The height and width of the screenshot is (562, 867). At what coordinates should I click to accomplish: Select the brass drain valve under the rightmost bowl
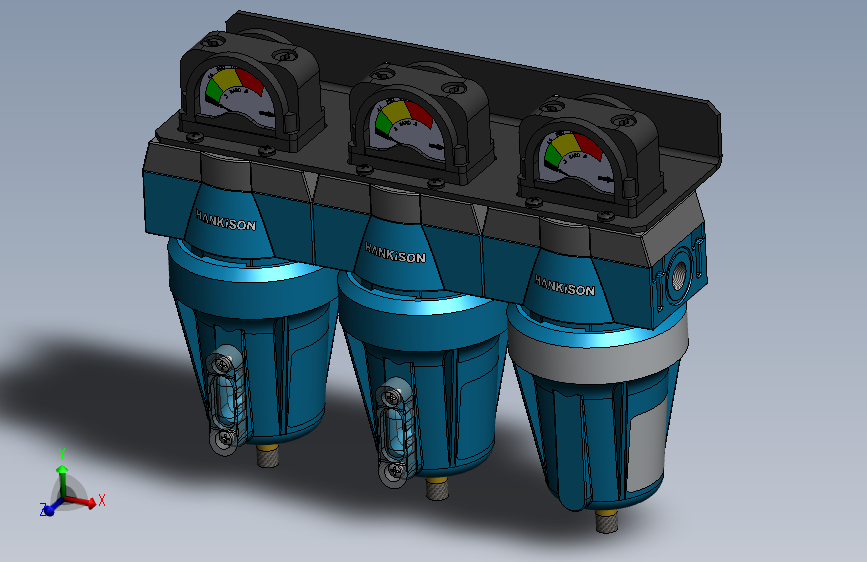coord(606,521)
